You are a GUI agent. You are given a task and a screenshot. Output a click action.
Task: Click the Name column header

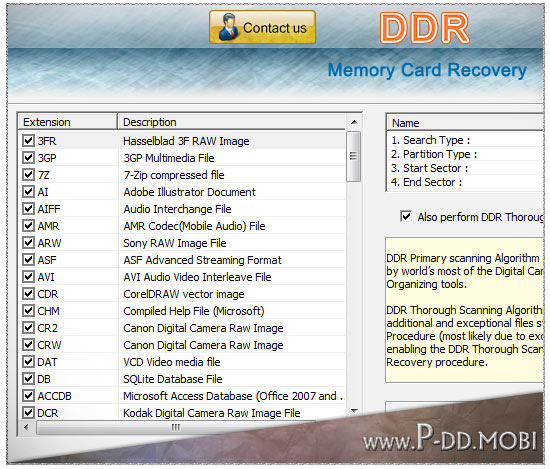[x=465, y=123]
